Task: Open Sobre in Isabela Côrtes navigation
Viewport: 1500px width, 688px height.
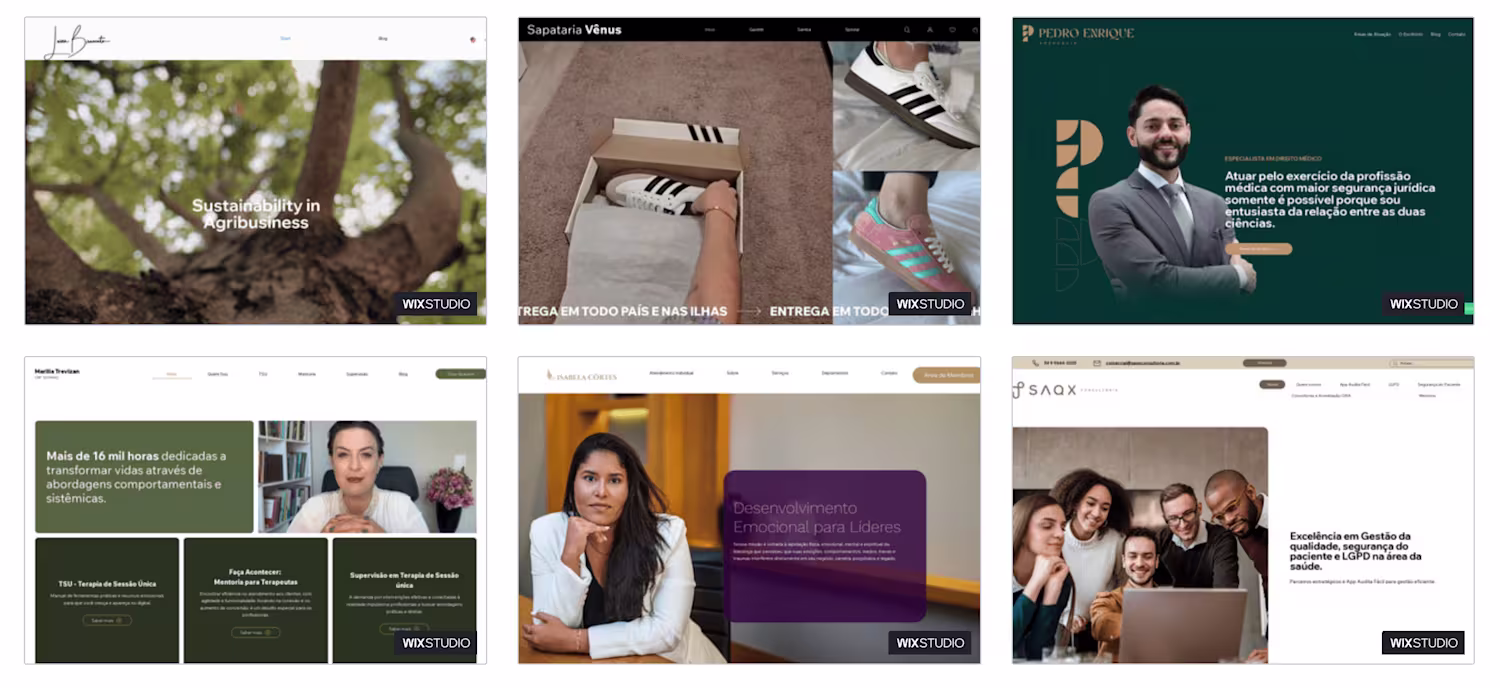Action: pyautogui.click(x=732, y=373)
